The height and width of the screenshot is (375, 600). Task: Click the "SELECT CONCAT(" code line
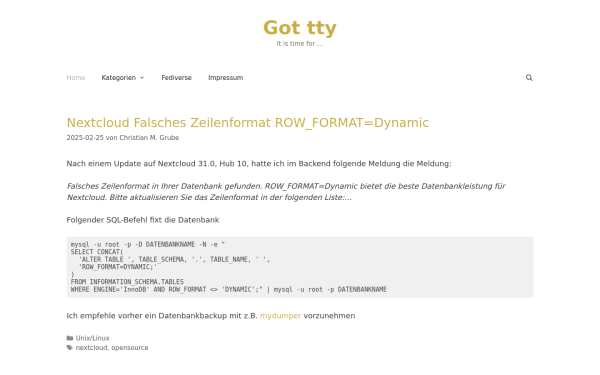pos(97,252)
